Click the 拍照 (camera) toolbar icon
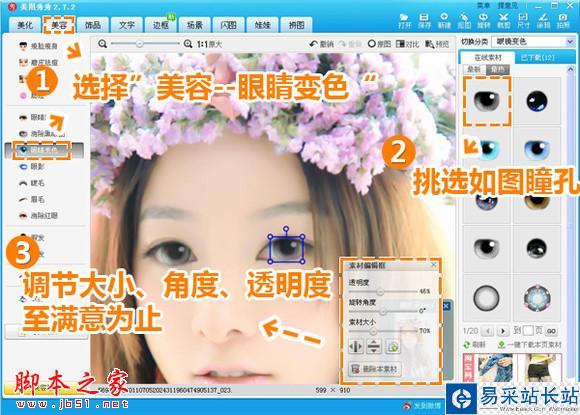 coord(563,21)
